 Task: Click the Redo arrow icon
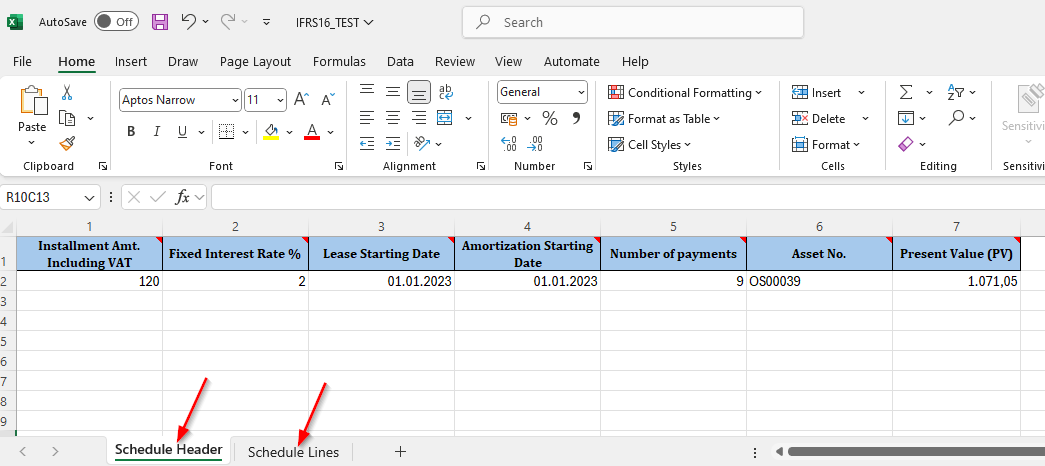(228, 21)
